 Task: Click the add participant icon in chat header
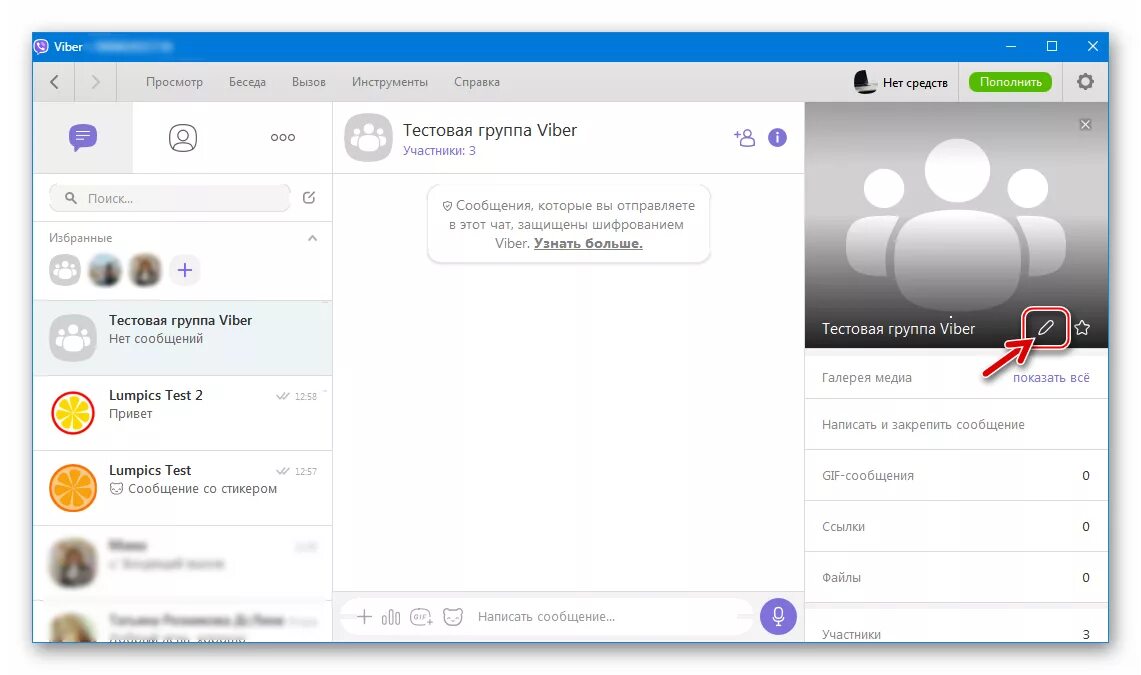pos(744,137)
